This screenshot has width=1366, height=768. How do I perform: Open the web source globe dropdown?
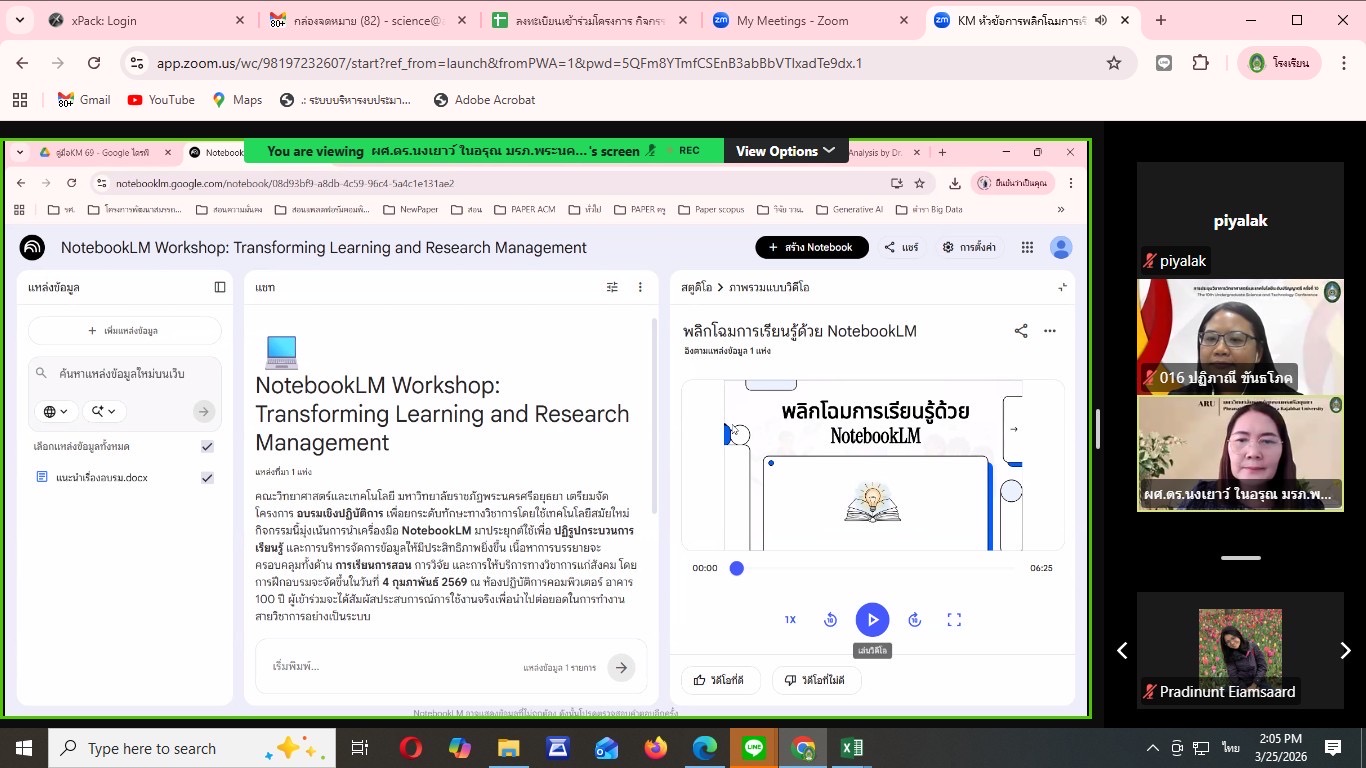(56, 411)
